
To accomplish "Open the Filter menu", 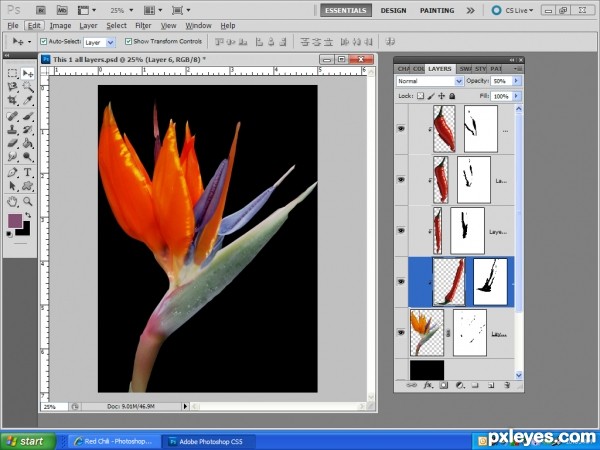I will pos(143,26).
